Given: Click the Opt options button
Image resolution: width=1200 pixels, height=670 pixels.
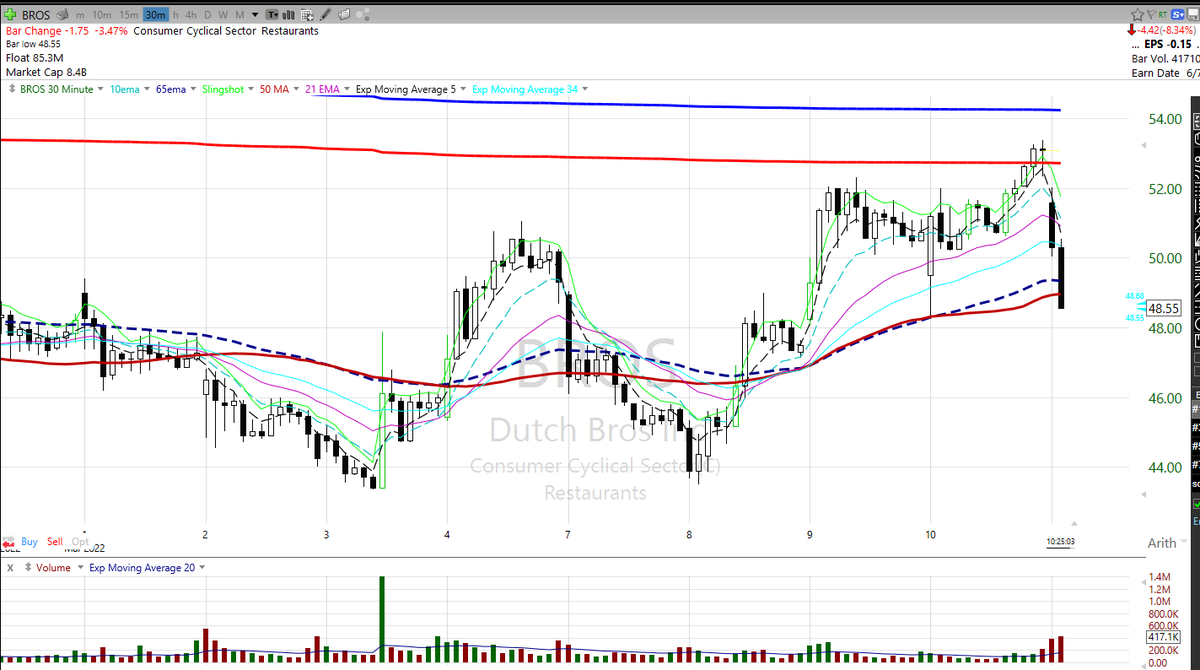Looking at the screenshot, I should [80, 542].
